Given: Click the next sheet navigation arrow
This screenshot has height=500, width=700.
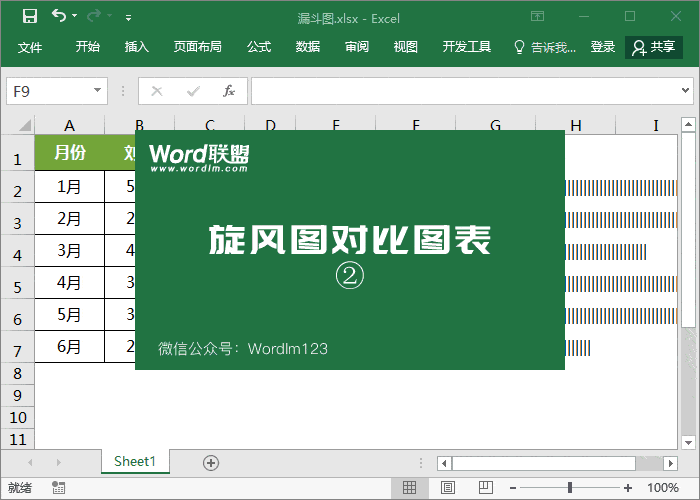Looking at the screenshot, I should click(58, 462).
